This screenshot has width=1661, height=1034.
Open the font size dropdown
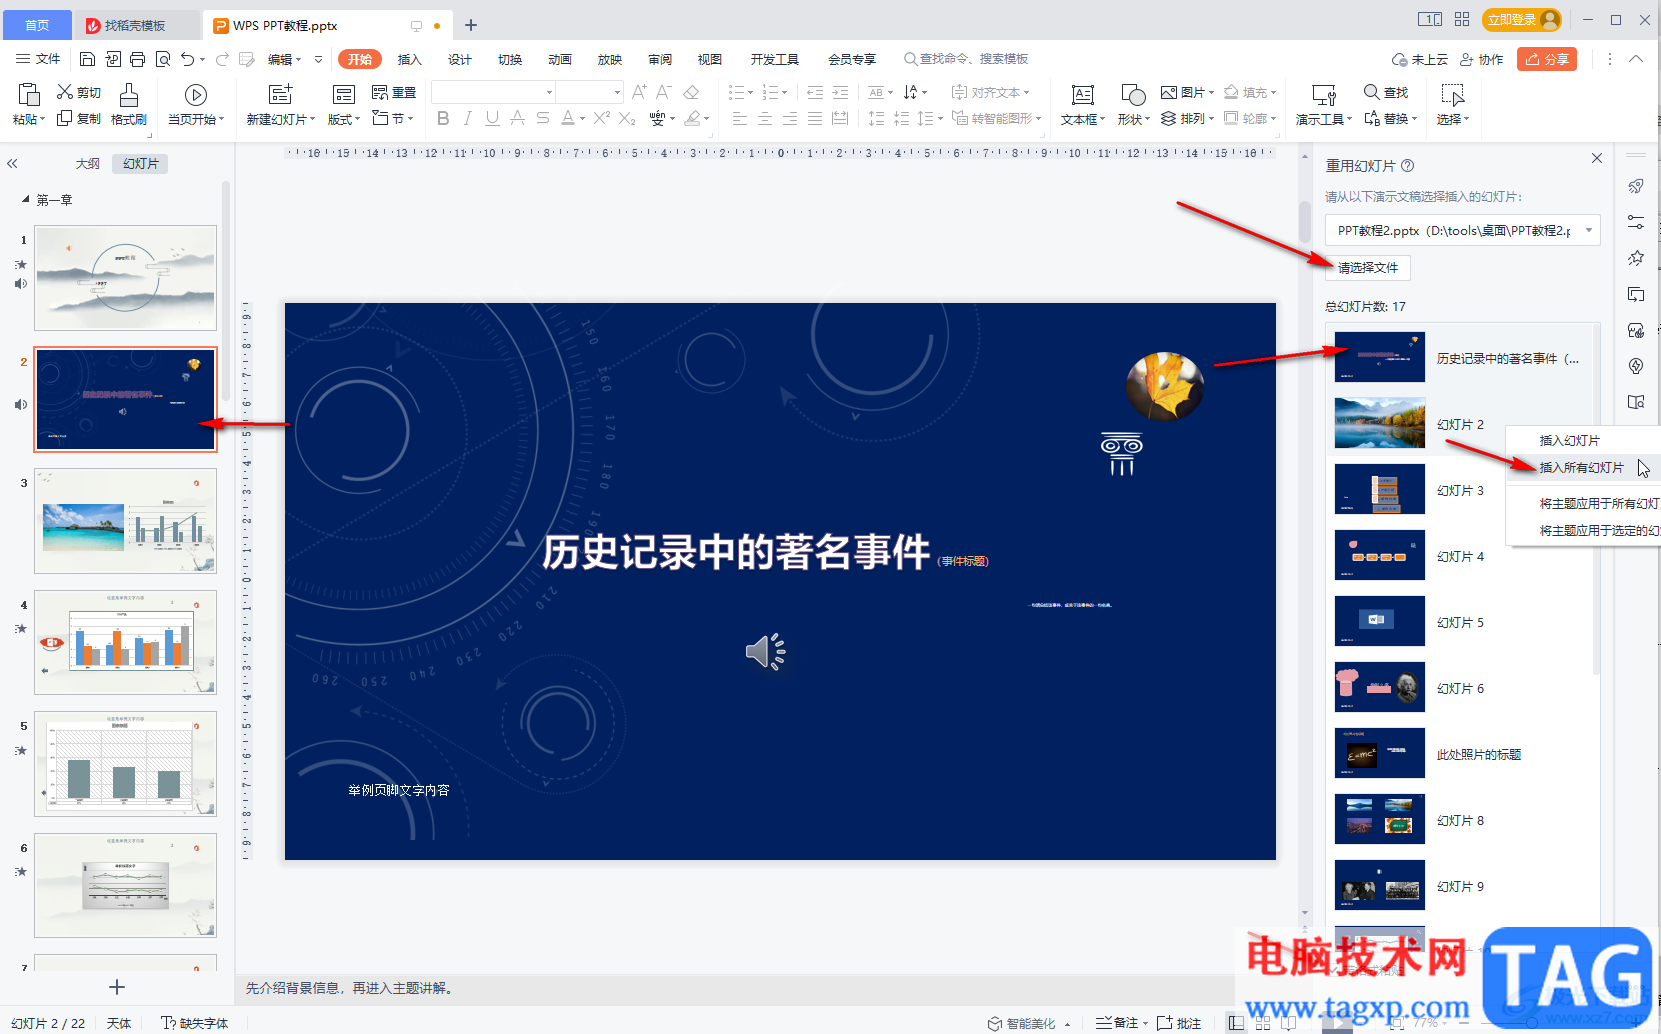coord(617,92)
